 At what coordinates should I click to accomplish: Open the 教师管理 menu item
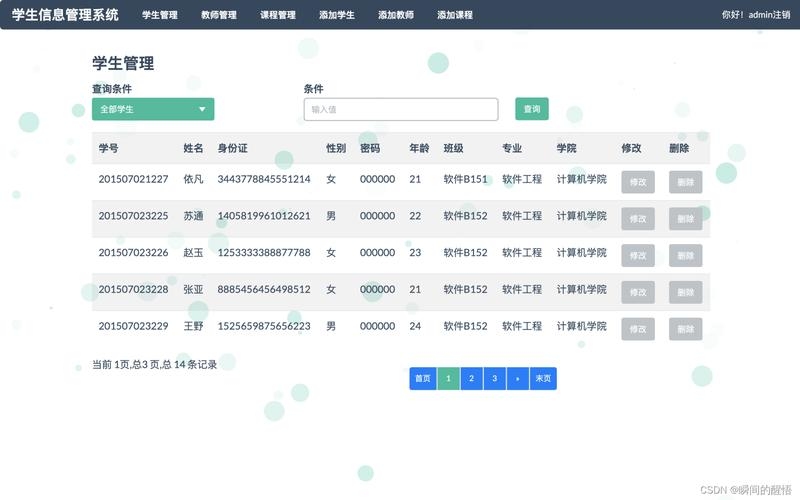(x=218, y=15)
